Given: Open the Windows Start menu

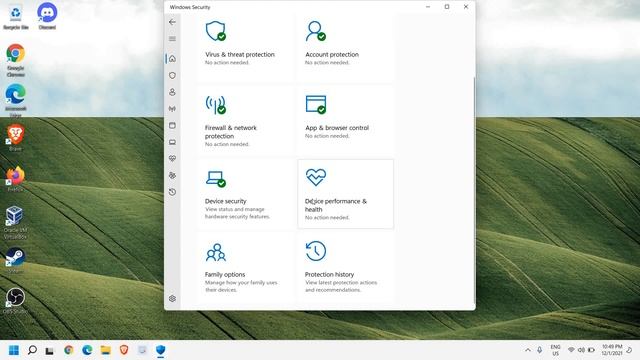Looking at the screenshot, I should tap(14, 350).
